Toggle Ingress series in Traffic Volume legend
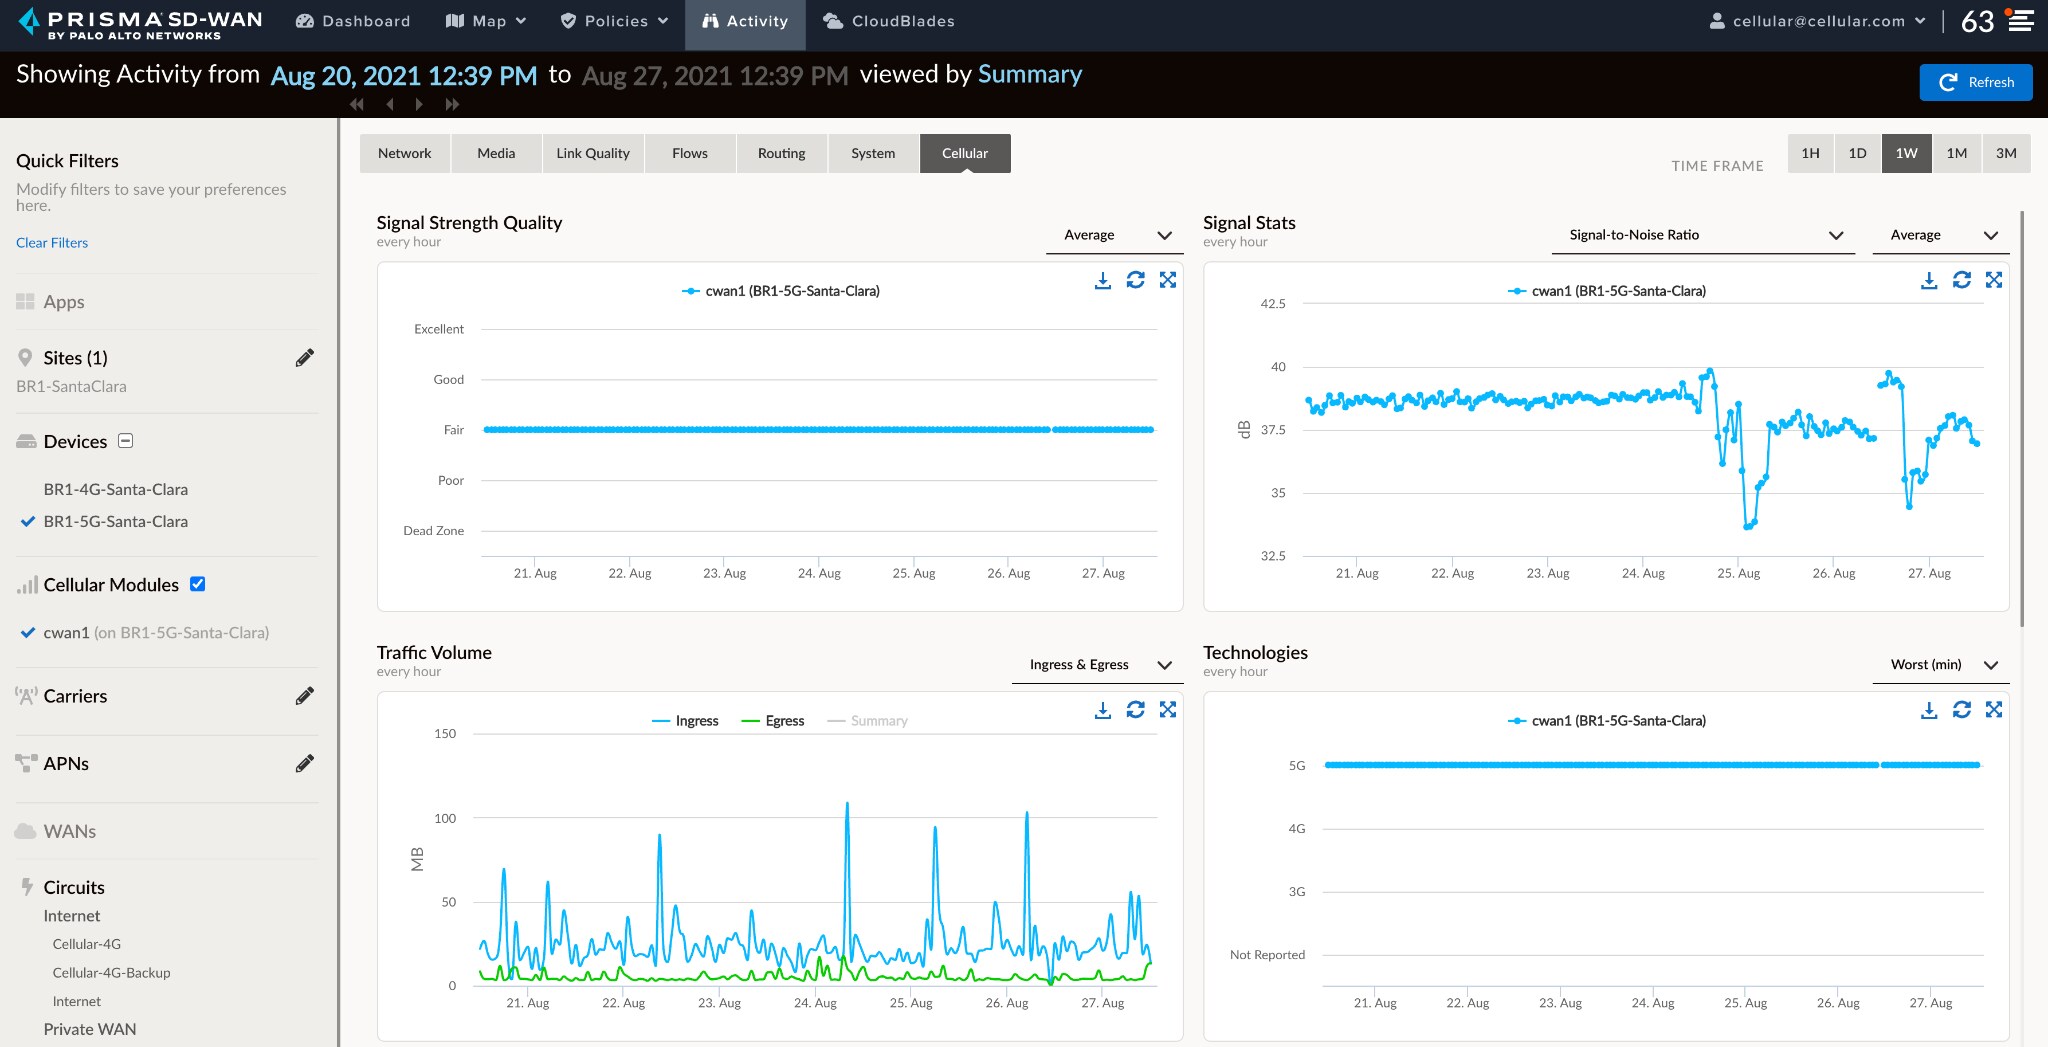 [685, 721]
